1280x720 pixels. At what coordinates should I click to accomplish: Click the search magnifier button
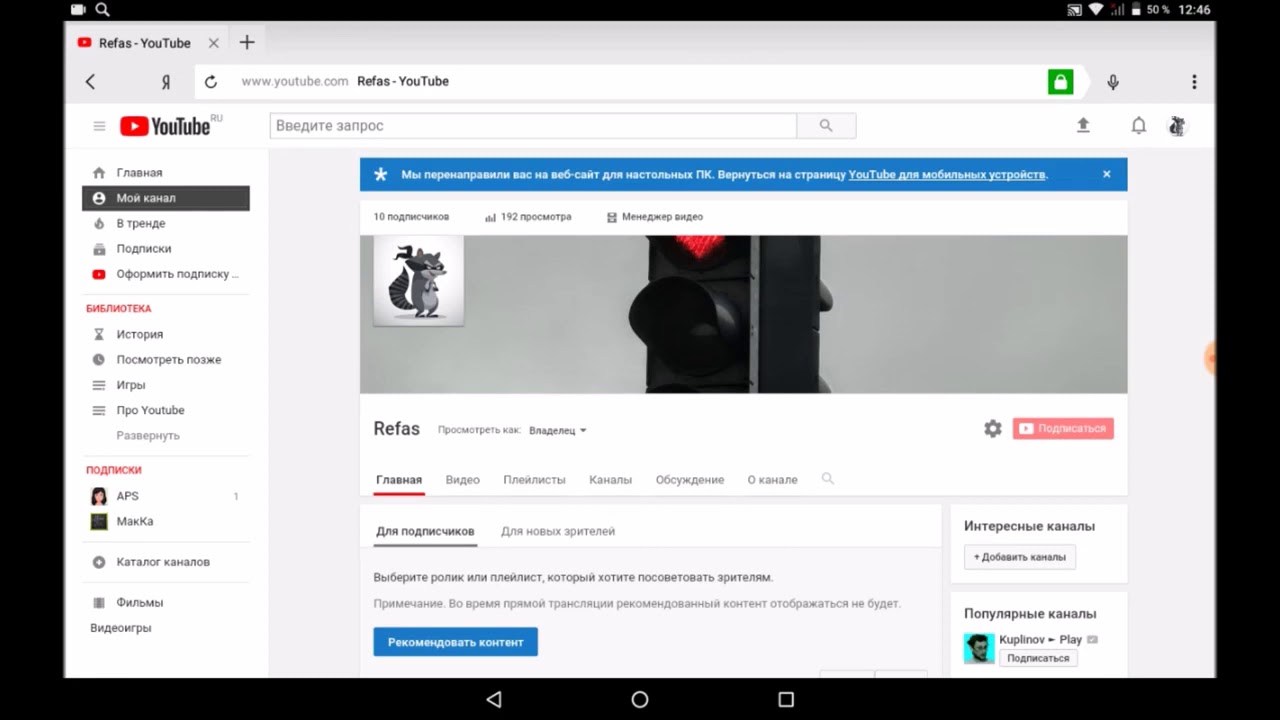tap(826, 126)
